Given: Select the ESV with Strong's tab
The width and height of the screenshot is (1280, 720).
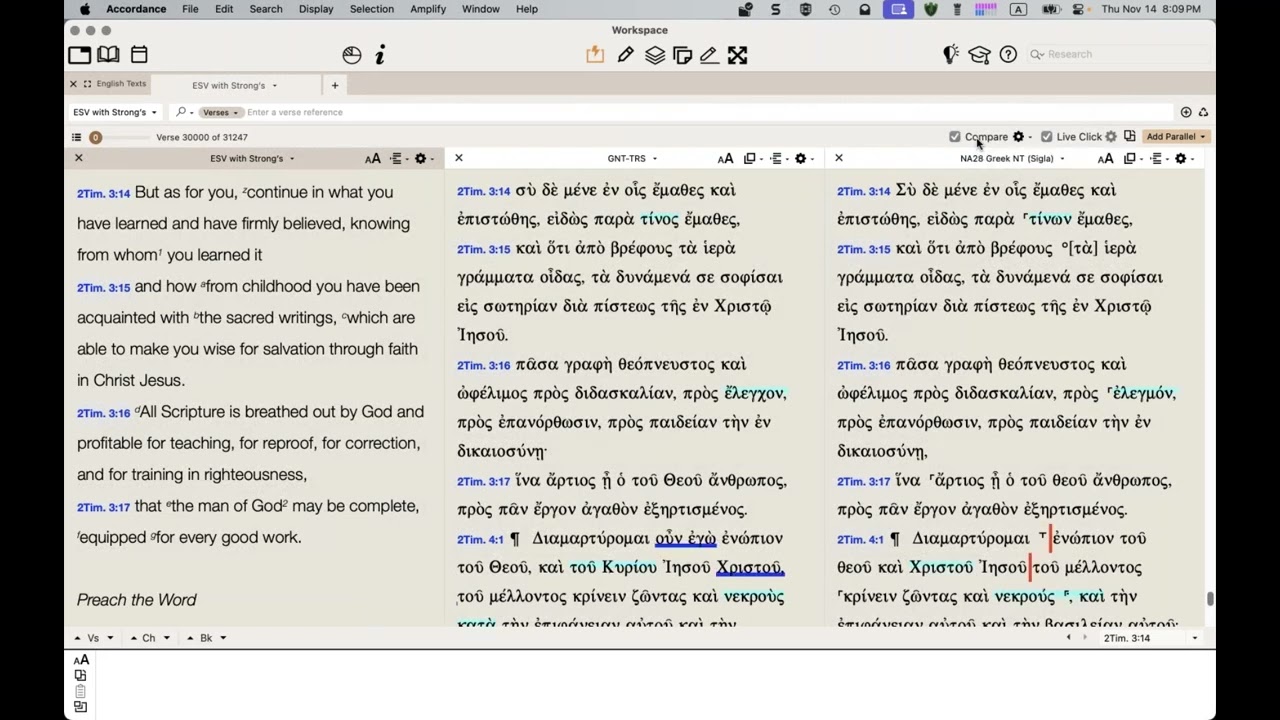Looking at the screenshot, I should click(235, 85).
